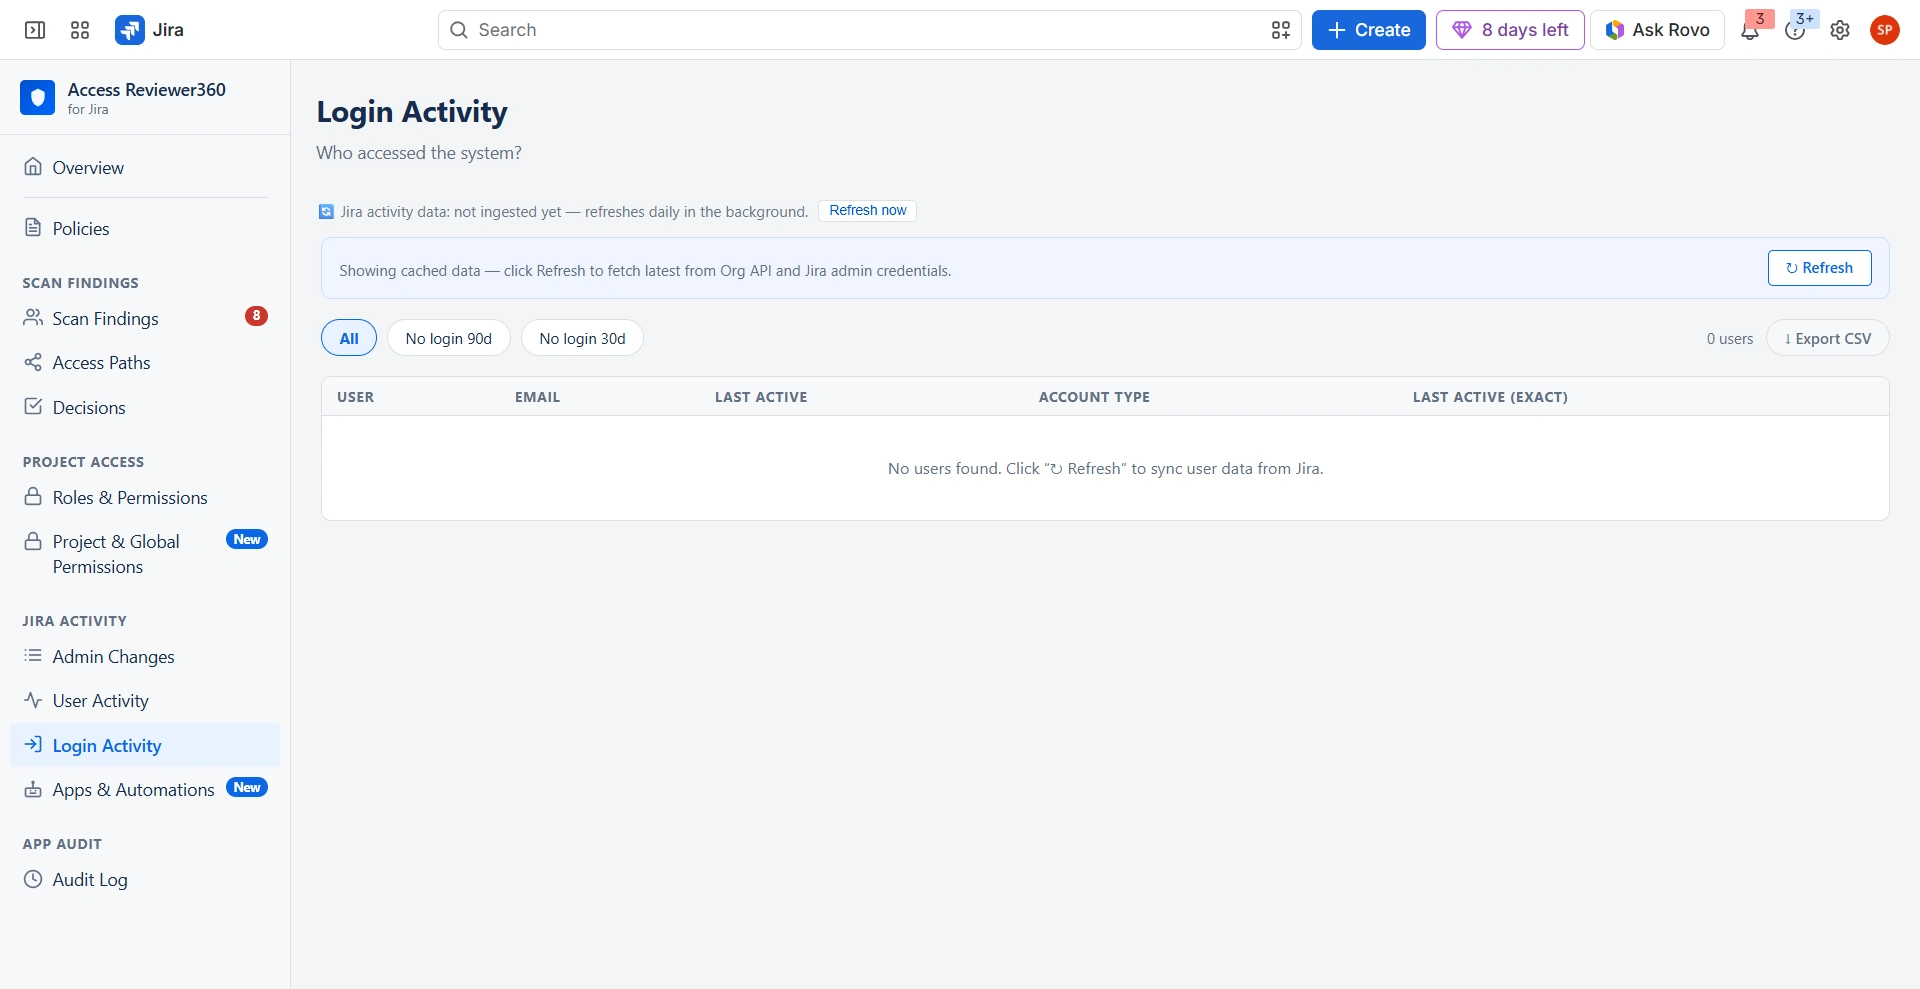Click the red 8 badge on Scan Findings
The image size is (1920, 989).
pos(256,316)
